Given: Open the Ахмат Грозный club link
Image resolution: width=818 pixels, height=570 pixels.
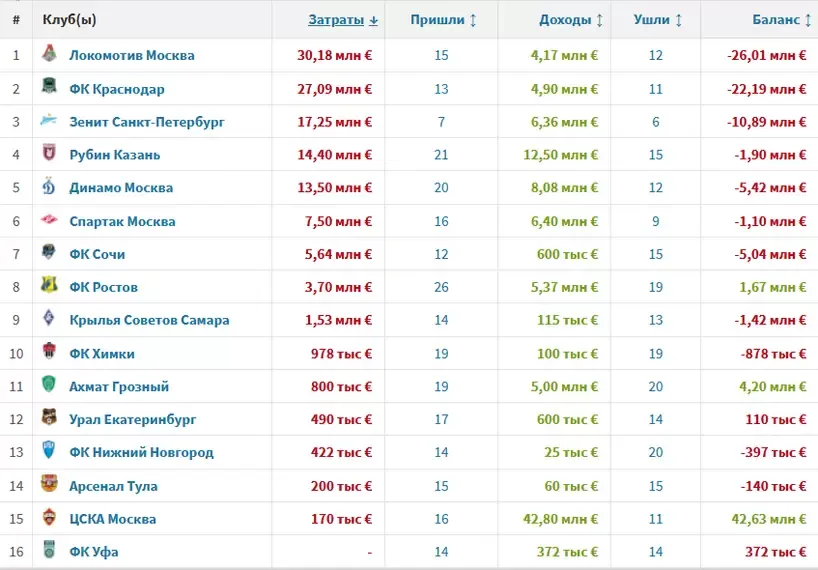Looking at the screenshot, I should pos(119,386).
